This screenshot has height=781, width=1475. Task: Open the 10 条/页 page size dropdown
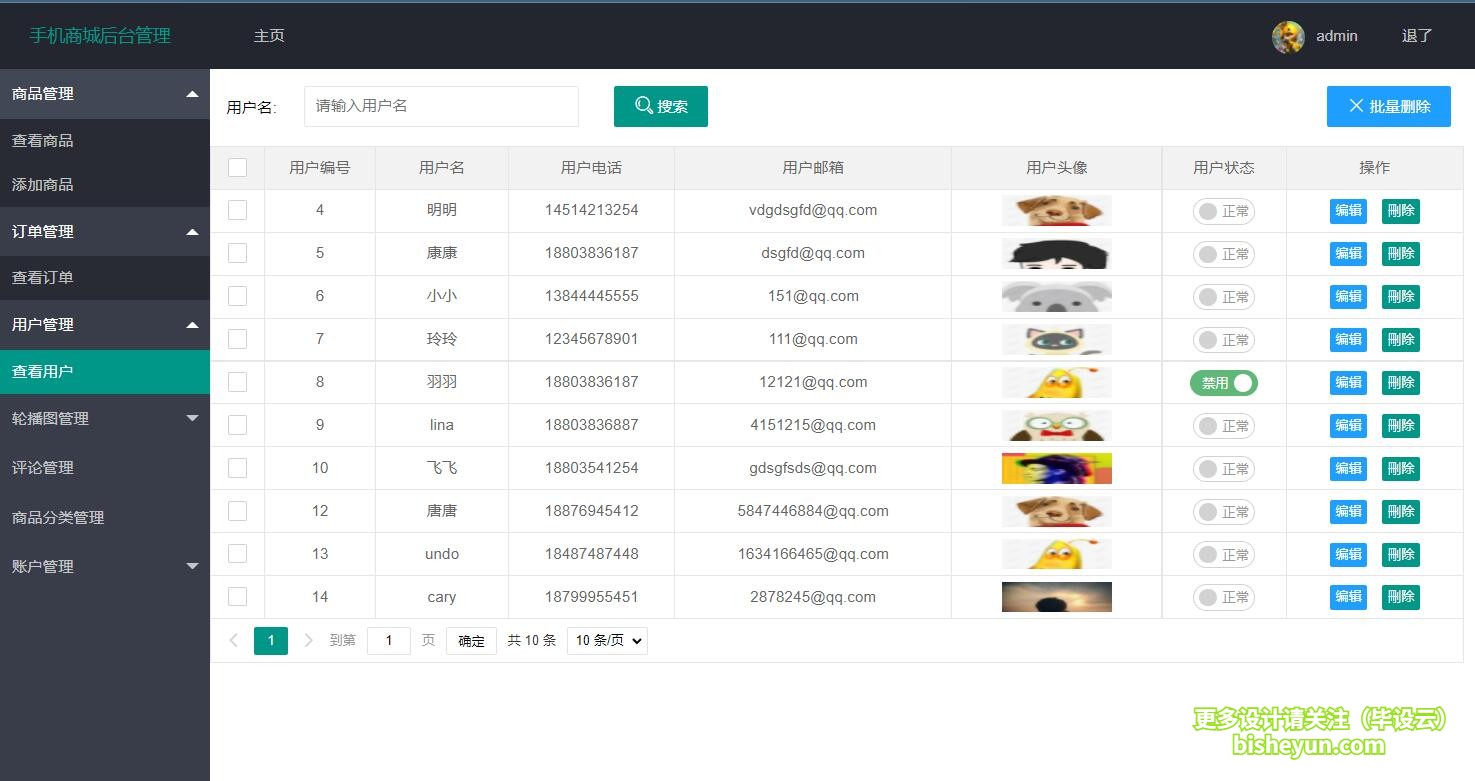point(607,640)
